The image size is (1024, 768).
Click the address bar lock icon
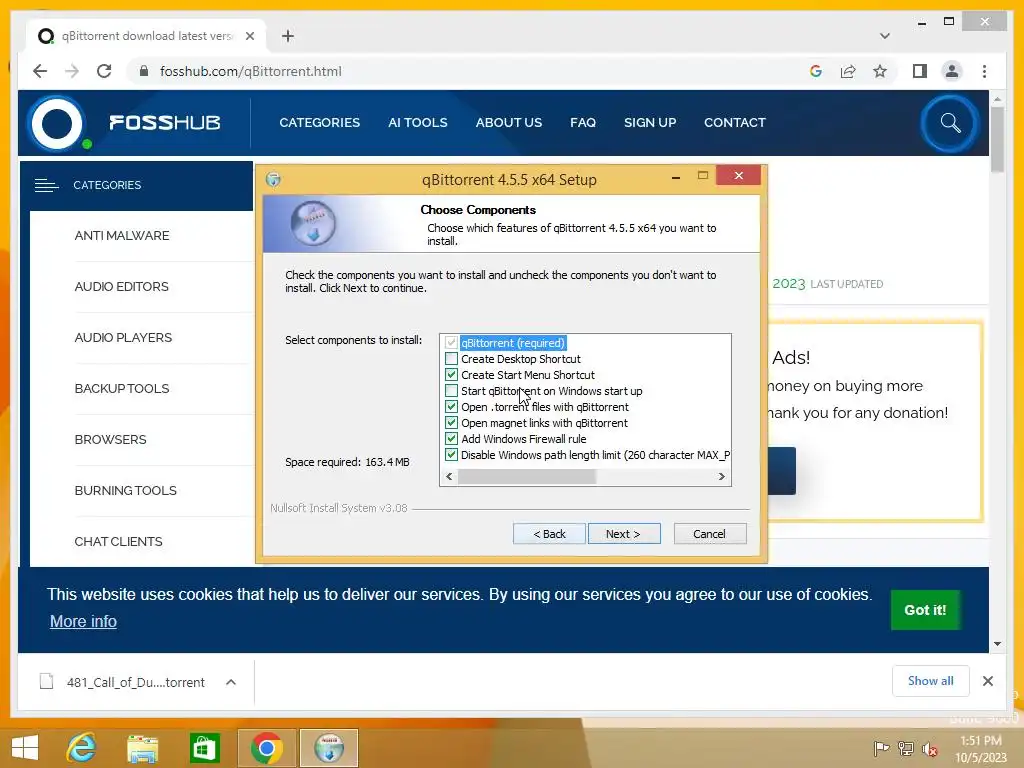(x=144, y=71)
